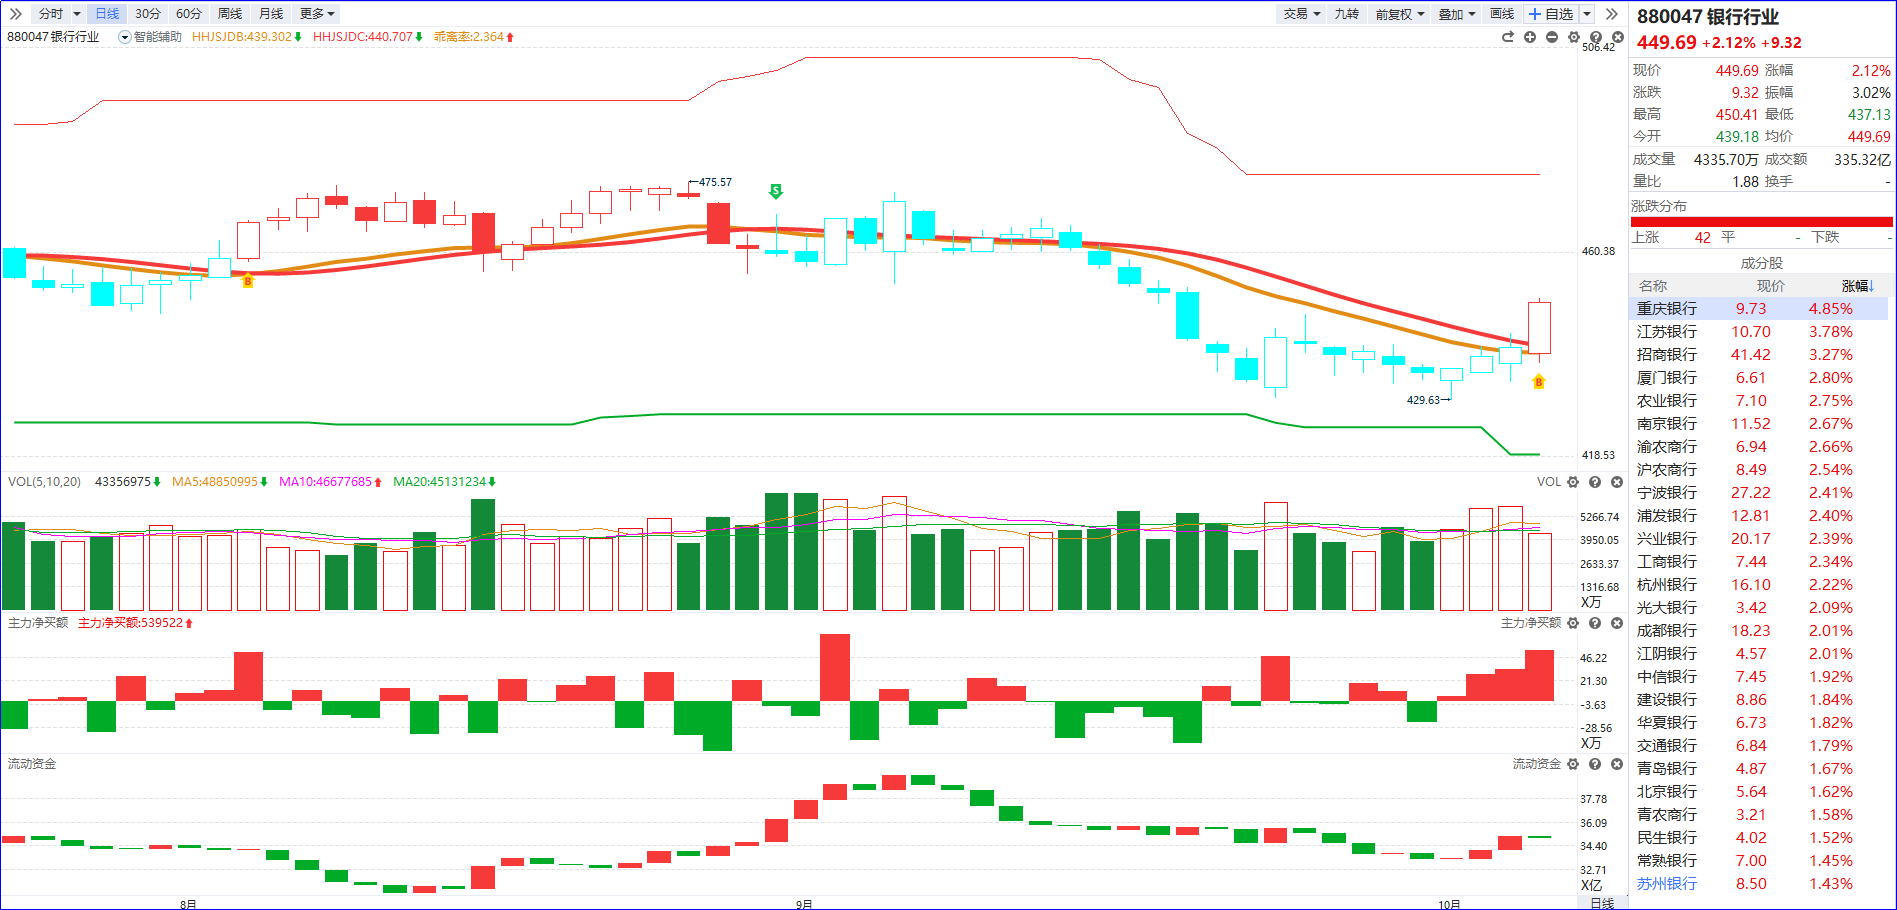This screenshot has height=910, width=1897.
Task: Switch to 分时 intraday chart tab
Action: [x=51, y=14]
